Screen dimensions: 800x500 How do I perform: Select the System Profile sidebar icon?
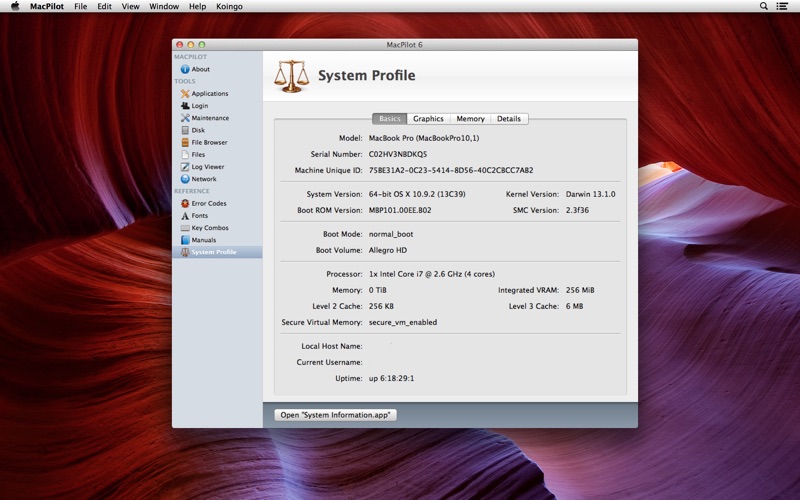point(185,252)
